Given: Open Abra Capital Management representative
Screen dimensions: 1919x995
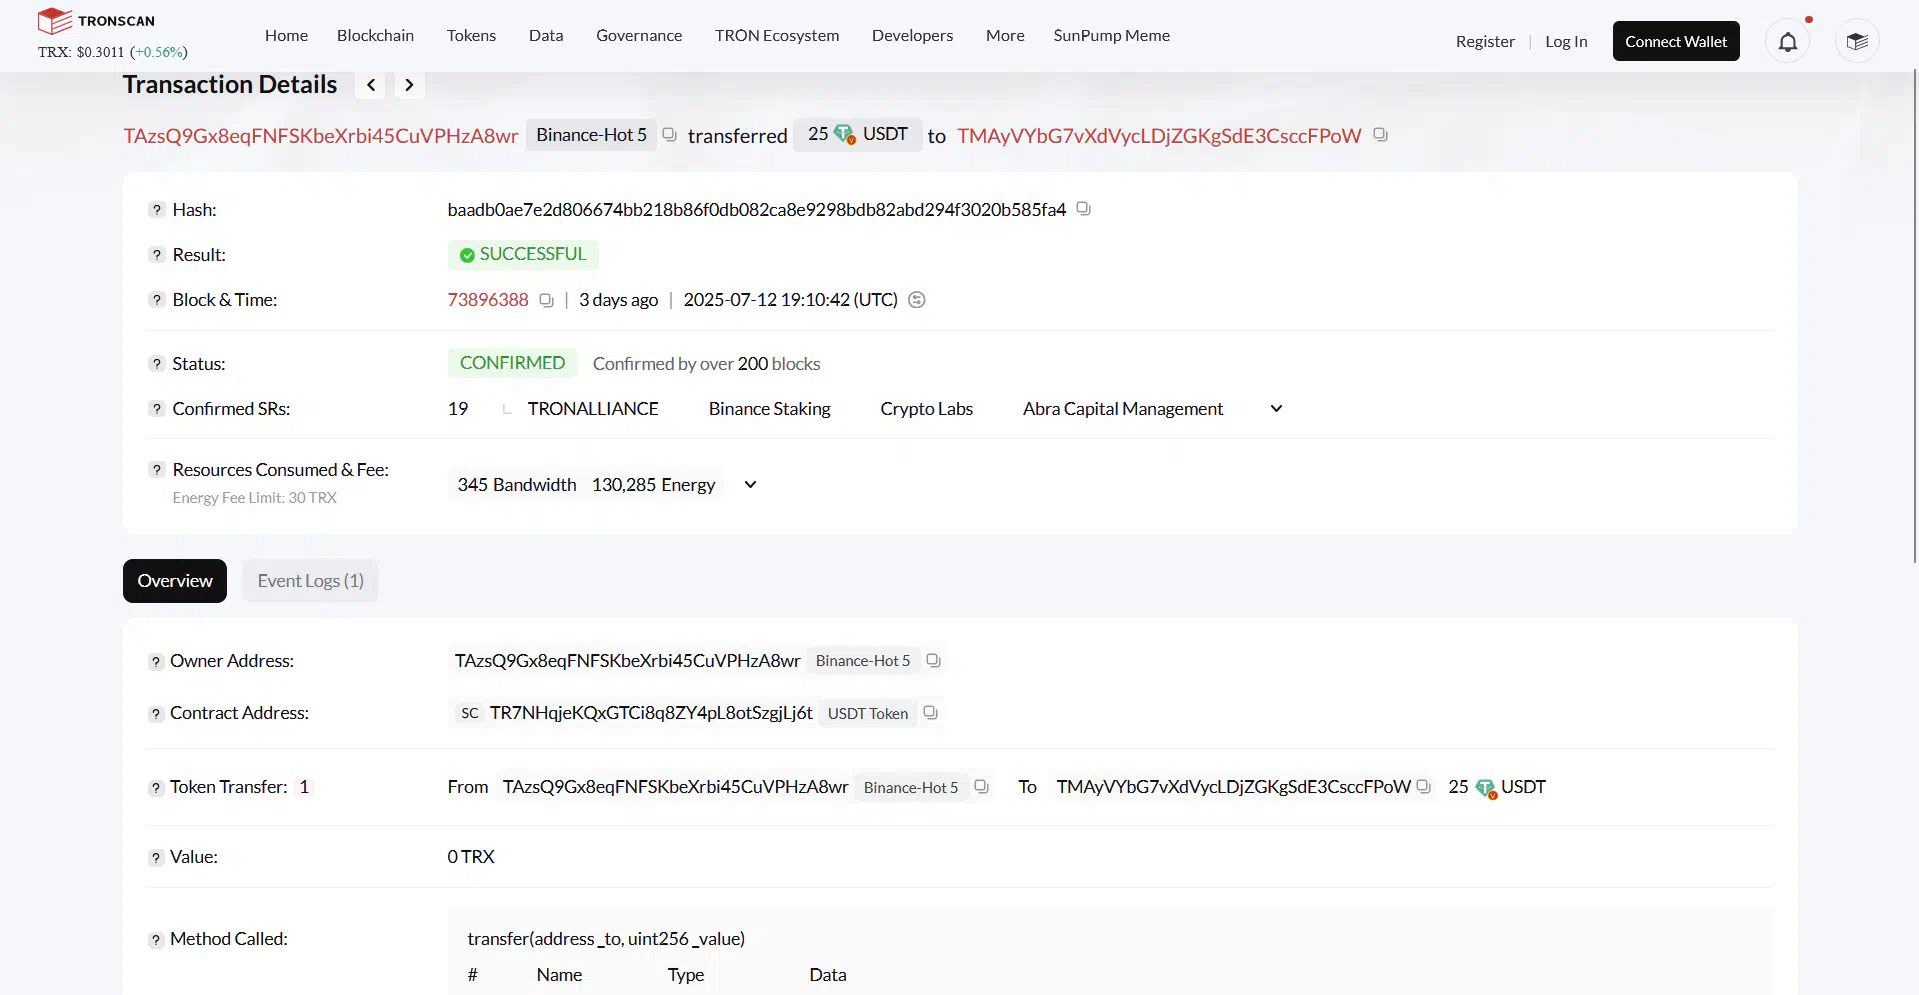Looking at the screenshot, I should tap(1123, 409).
